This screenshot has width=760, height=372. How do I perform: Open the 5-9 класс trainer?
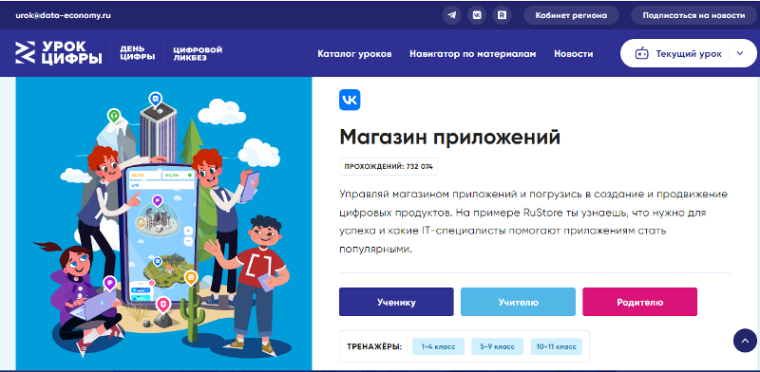[497, 347]
